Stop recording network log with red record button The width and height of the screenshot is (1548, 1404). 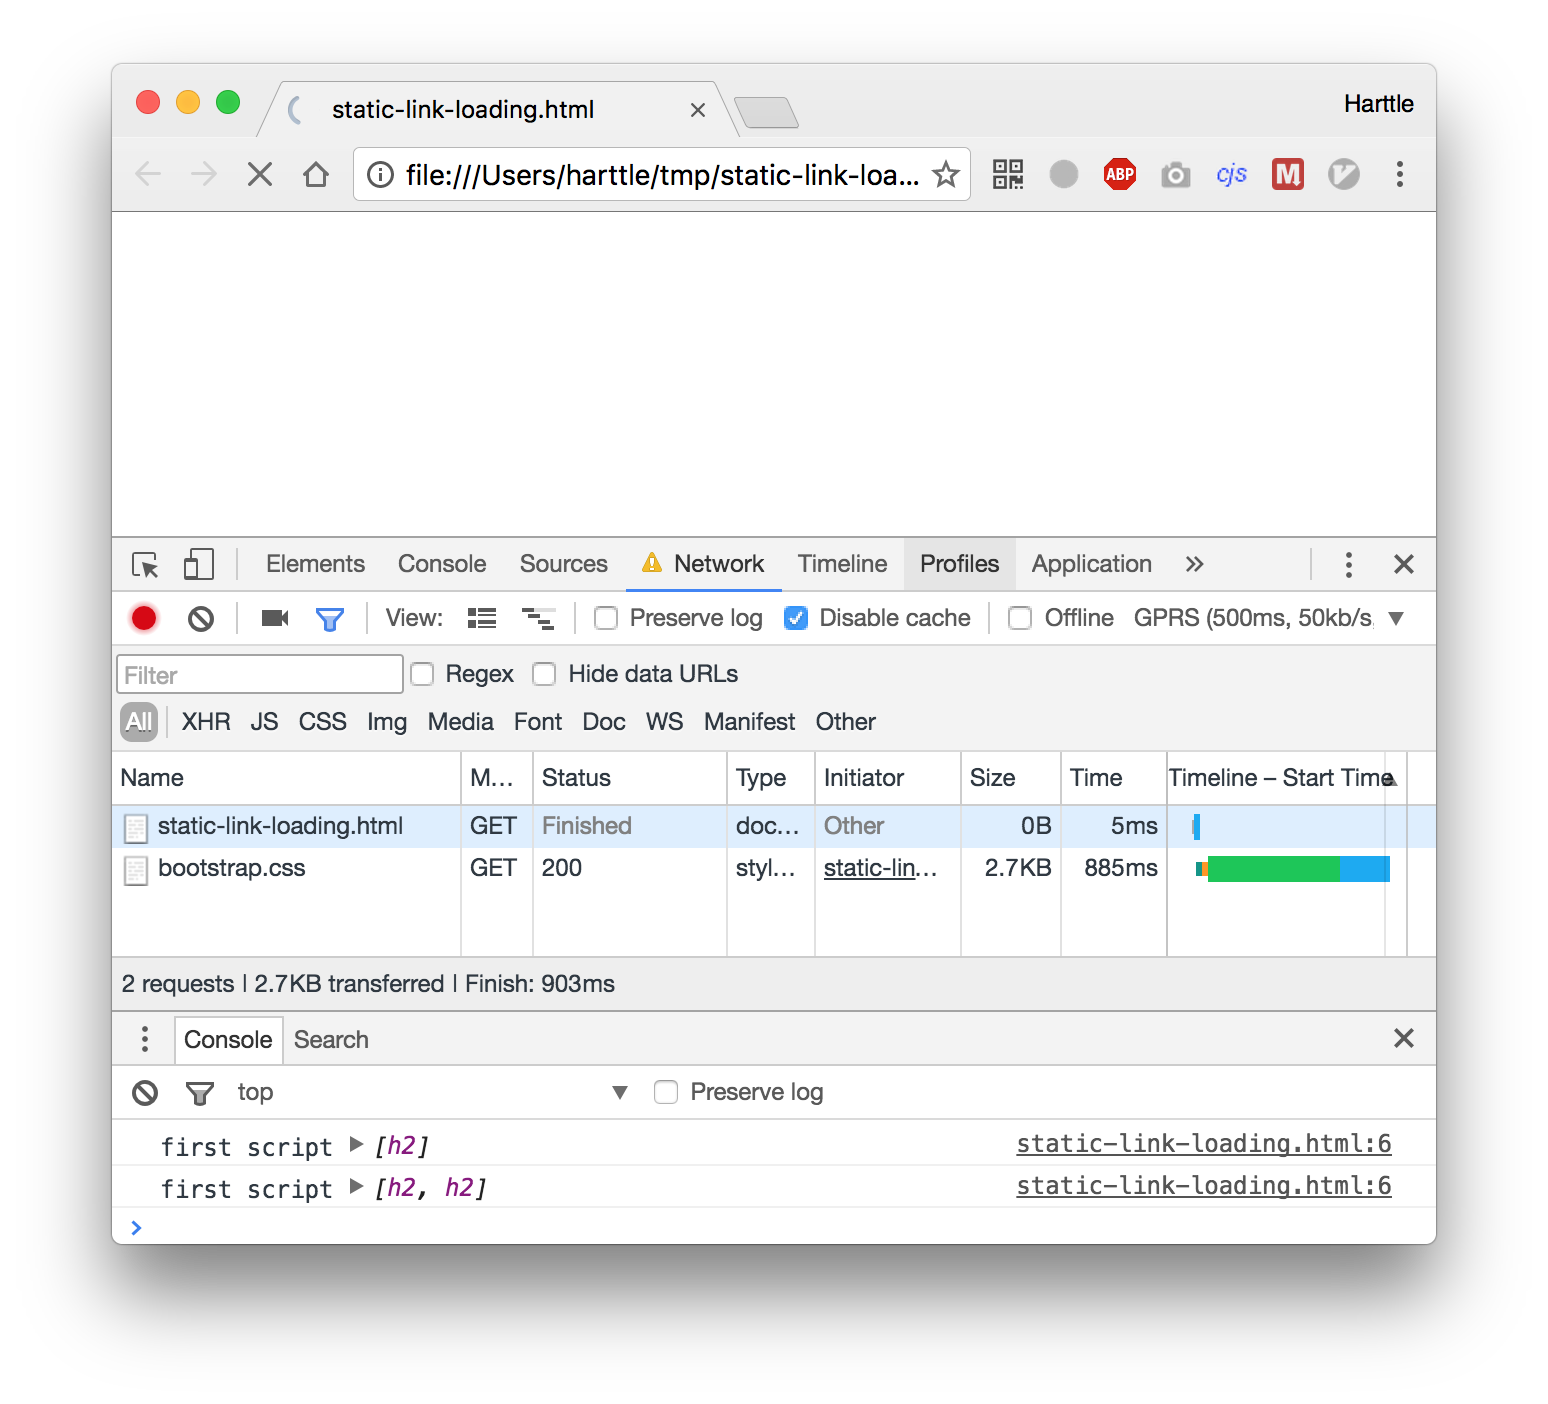(x=143, y=618)
